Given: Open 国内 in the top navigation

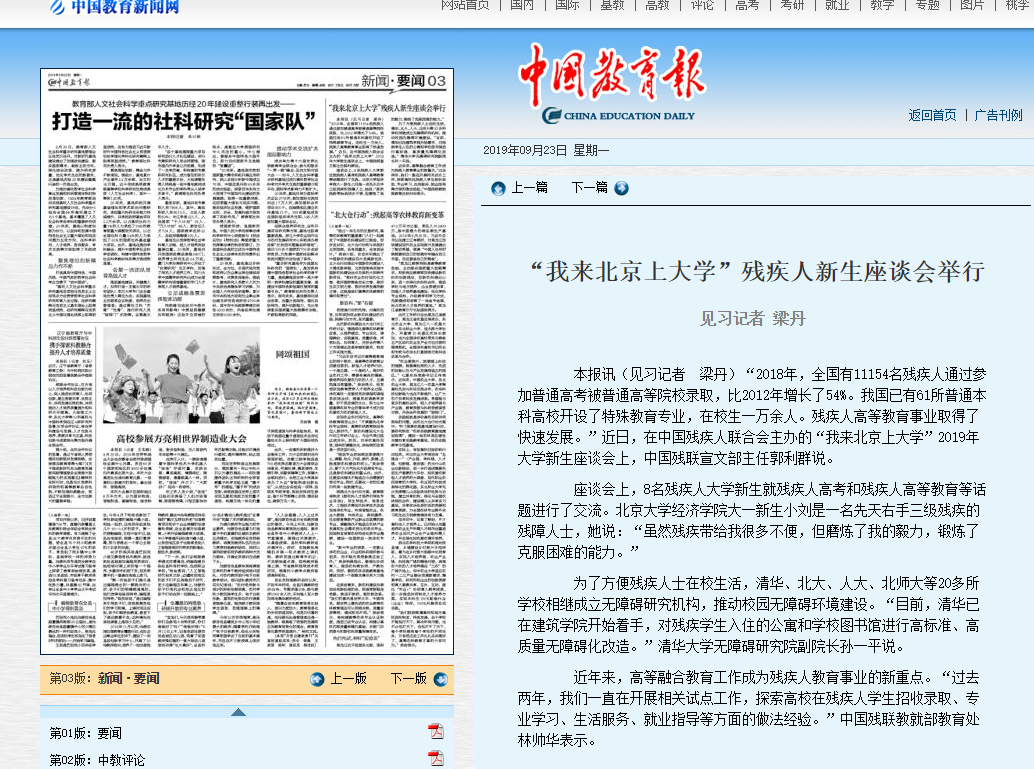Looking at the screenshot, I should point(522,5).
